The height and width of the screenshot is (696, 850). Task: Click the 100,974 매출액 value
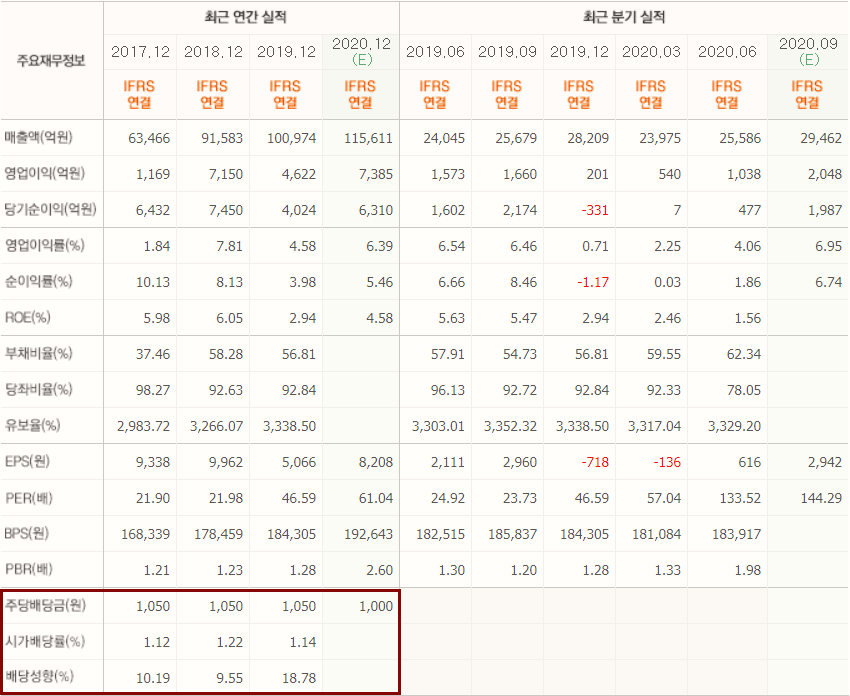pyautogui.click(x=292, y=138)
